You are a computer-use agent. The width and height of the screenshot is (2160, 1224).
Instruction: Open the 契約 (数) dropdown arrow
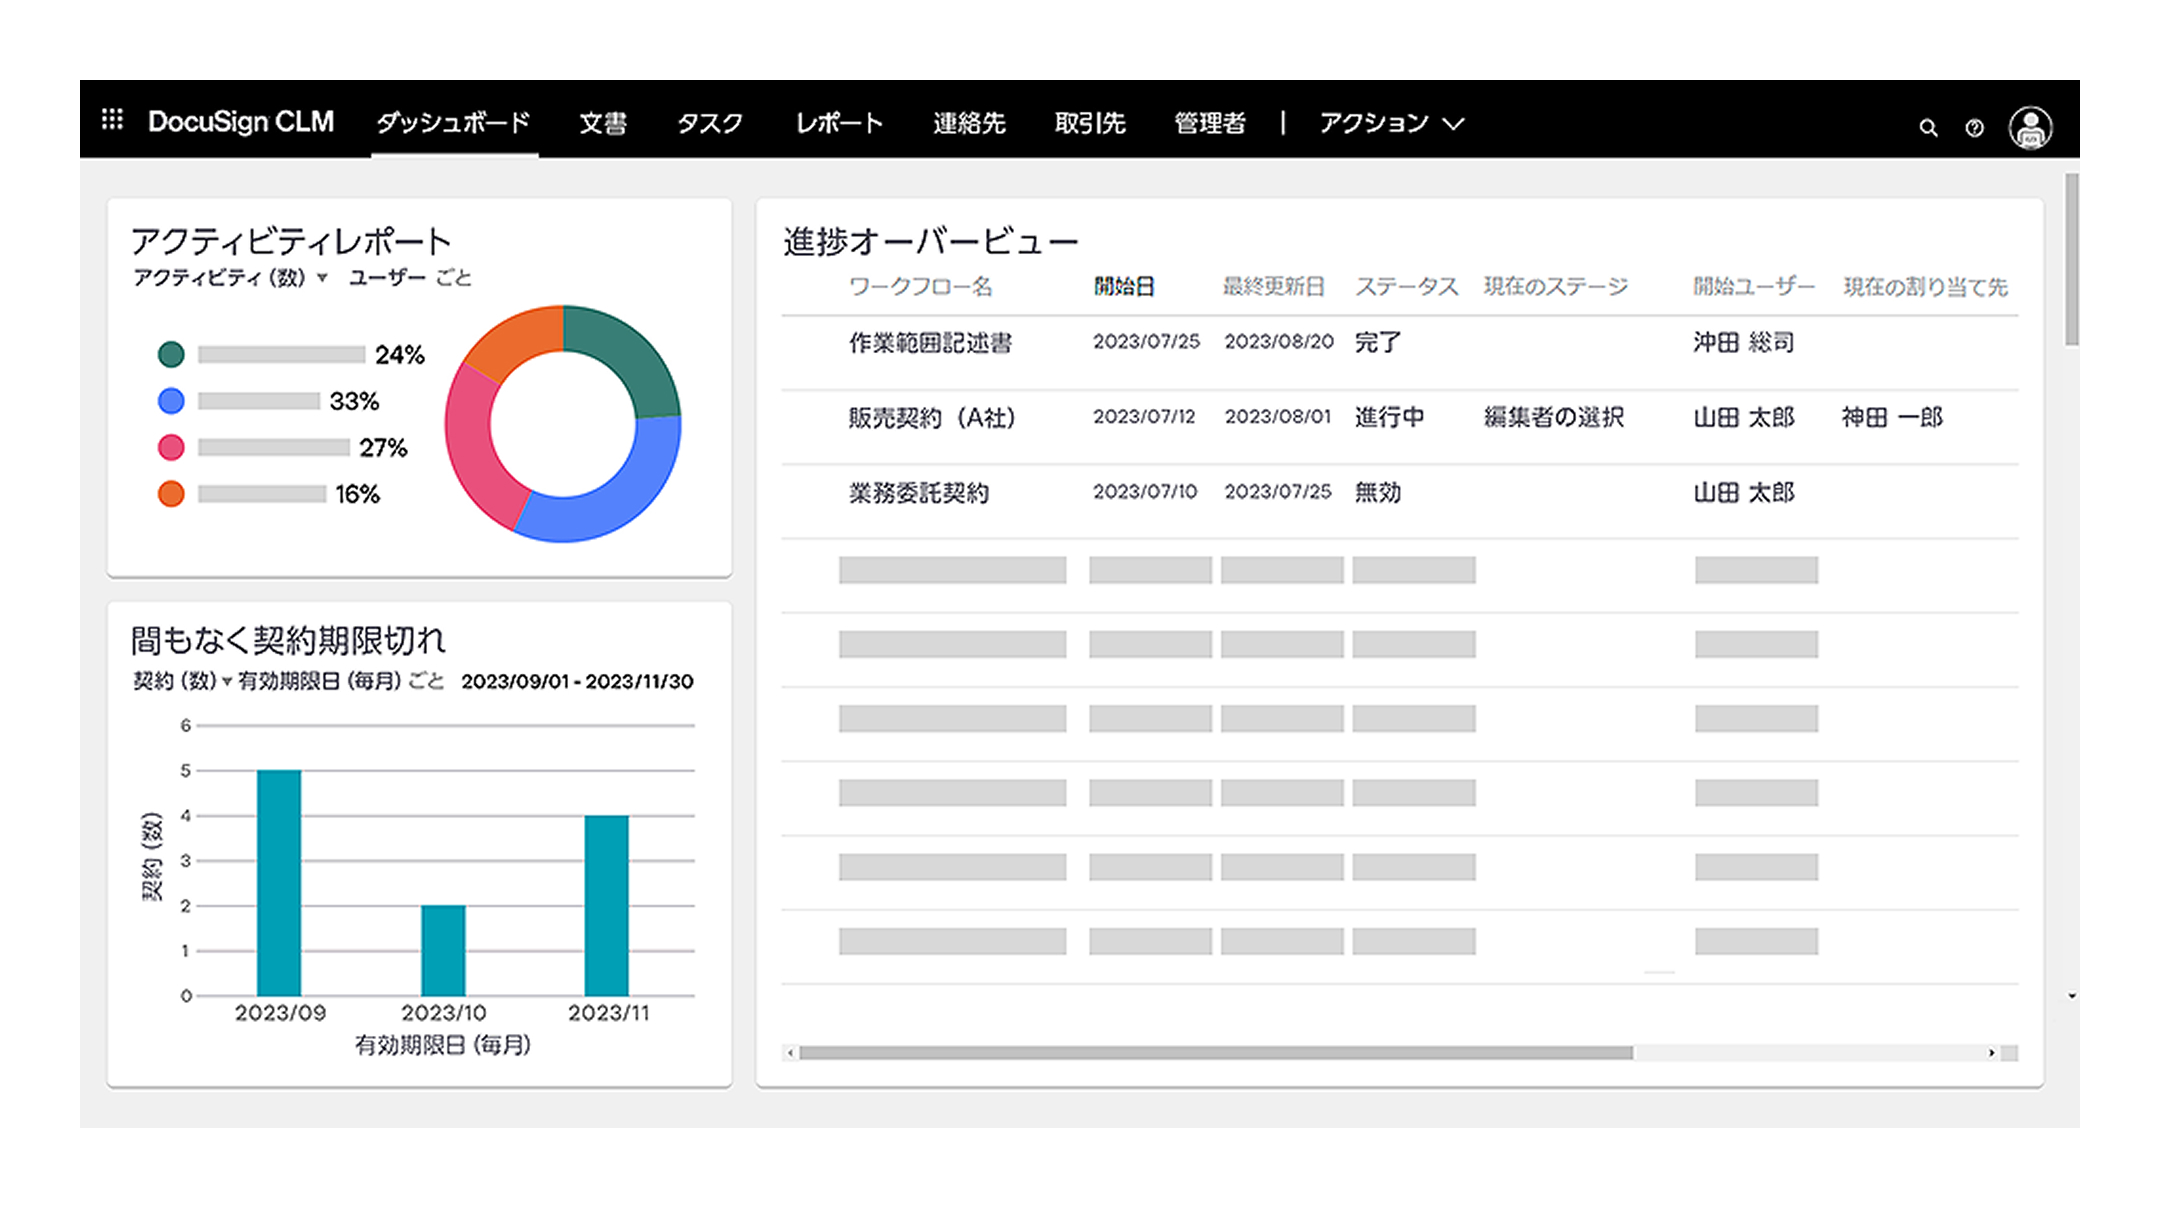(x=227, y=682)
